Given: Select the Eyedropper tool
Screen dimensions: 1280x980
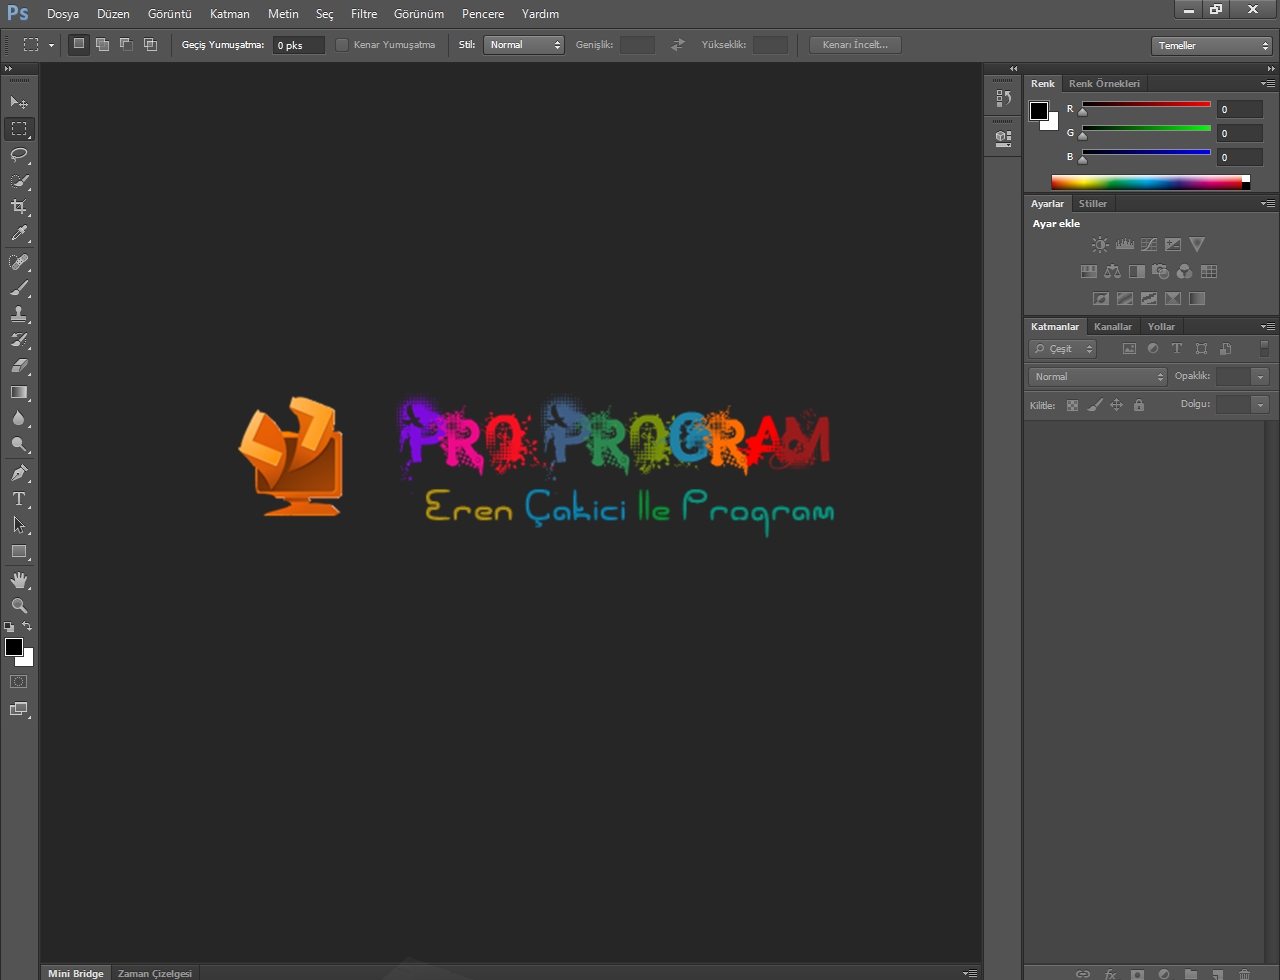Looking at the screenshot, I should [19, 234].
